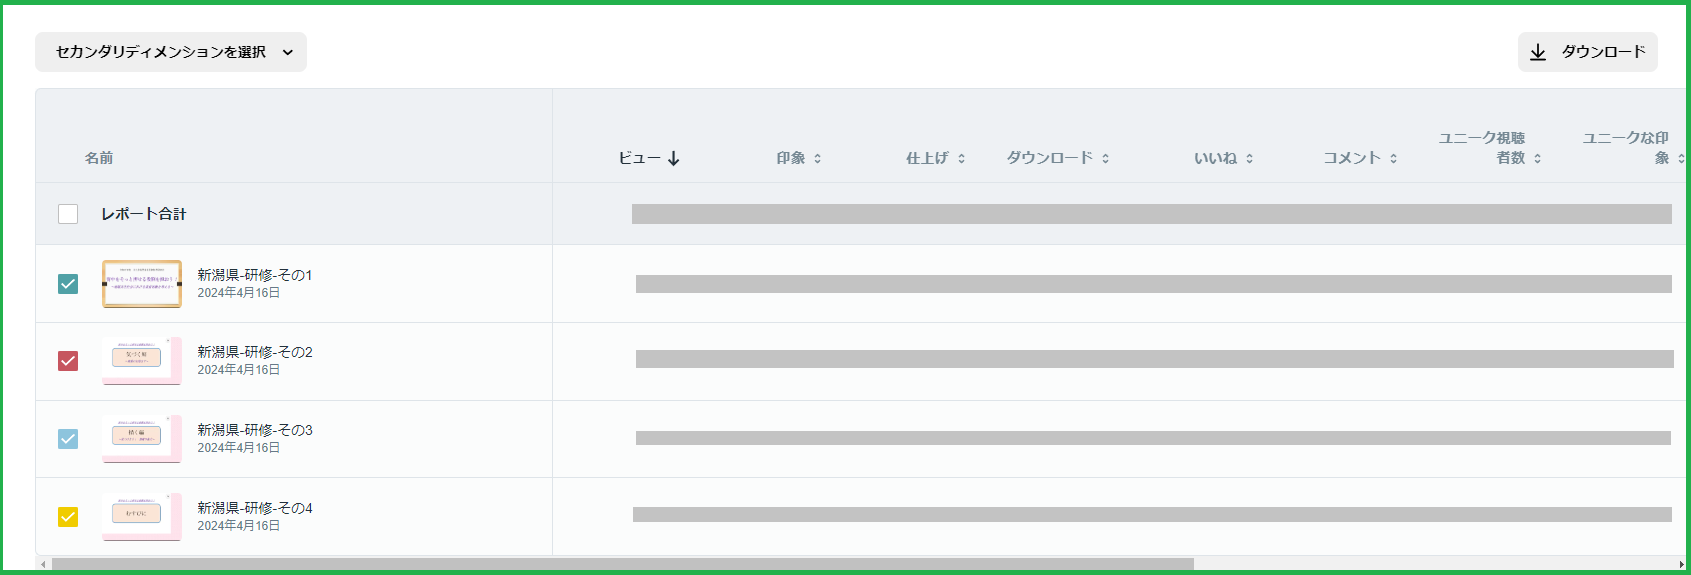Open the 新潟県-研修-その1 thumbnail
1691x575 pixels.
142,284
